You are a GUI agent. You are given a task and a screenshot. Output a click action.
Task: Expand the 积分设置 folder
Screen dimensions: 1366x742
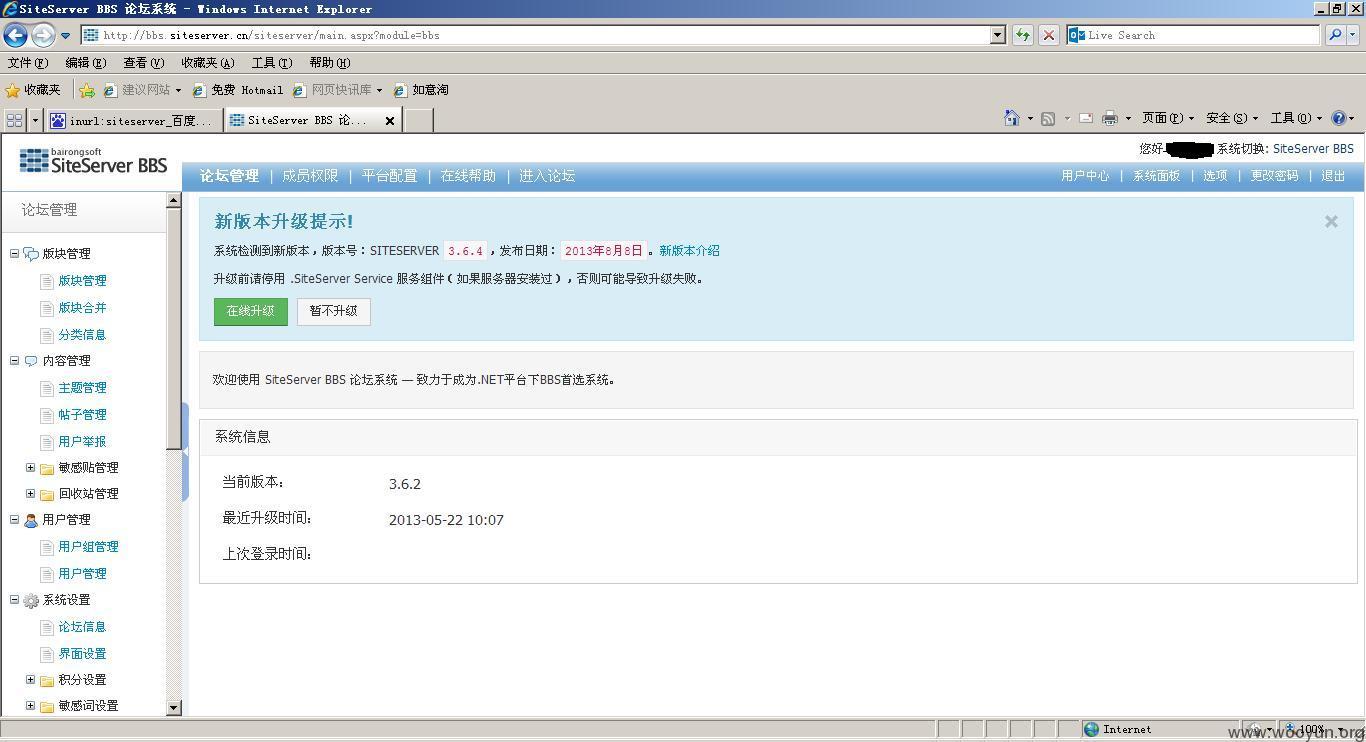click(30, 679)
